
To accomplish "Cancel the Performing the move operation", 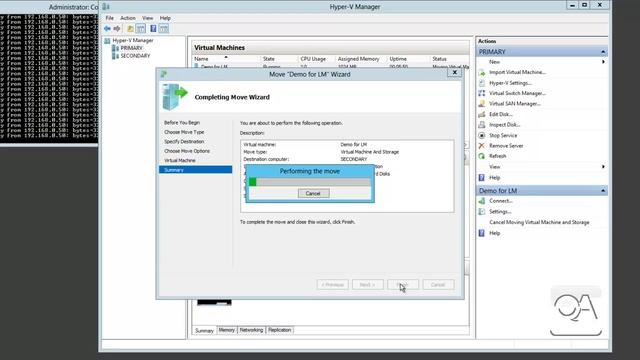I will [x=313, y=193].
